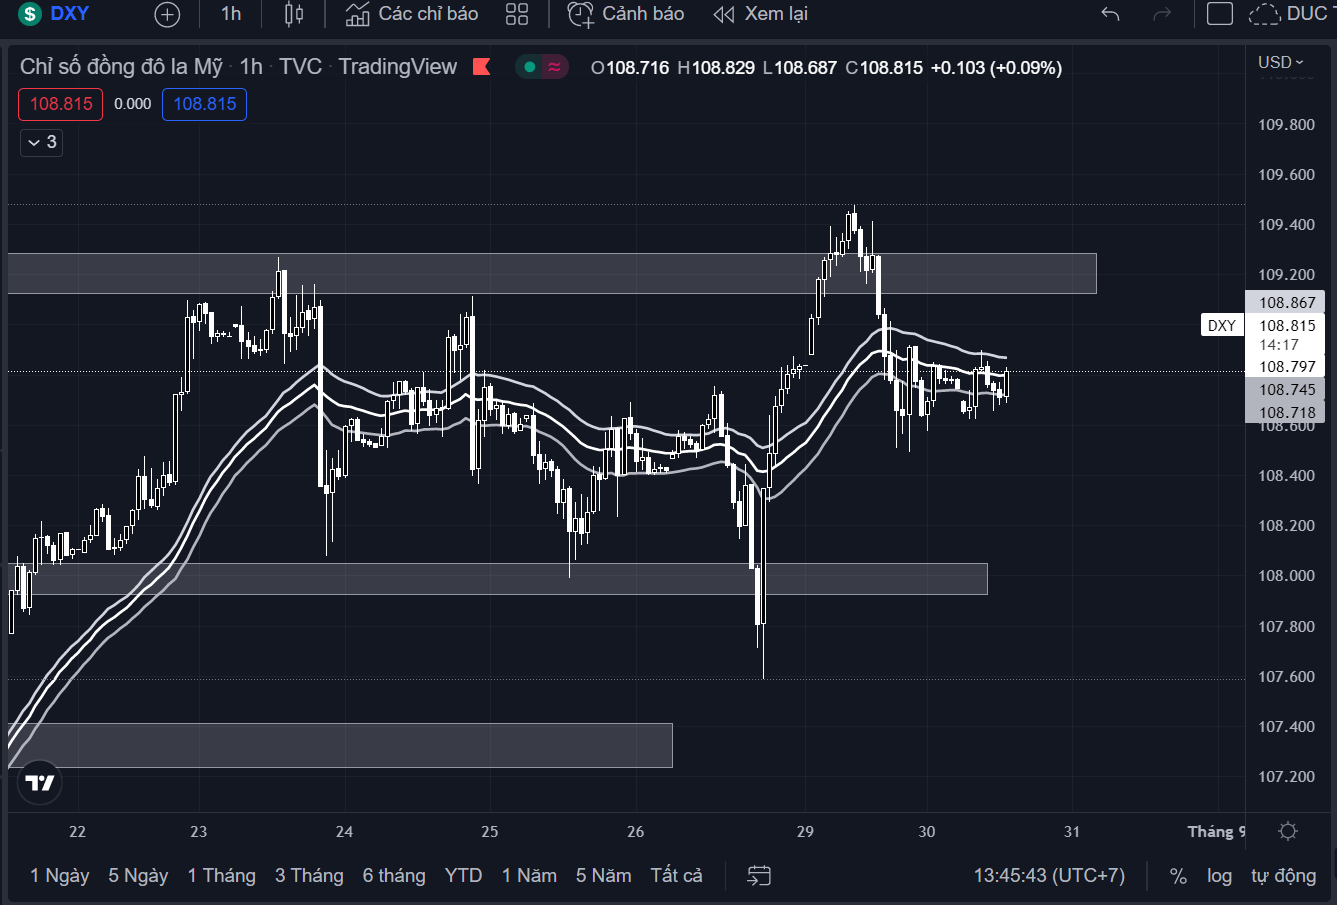Click date label 23 on time axis
The image size is (1337, 905).
click(198, 831)
